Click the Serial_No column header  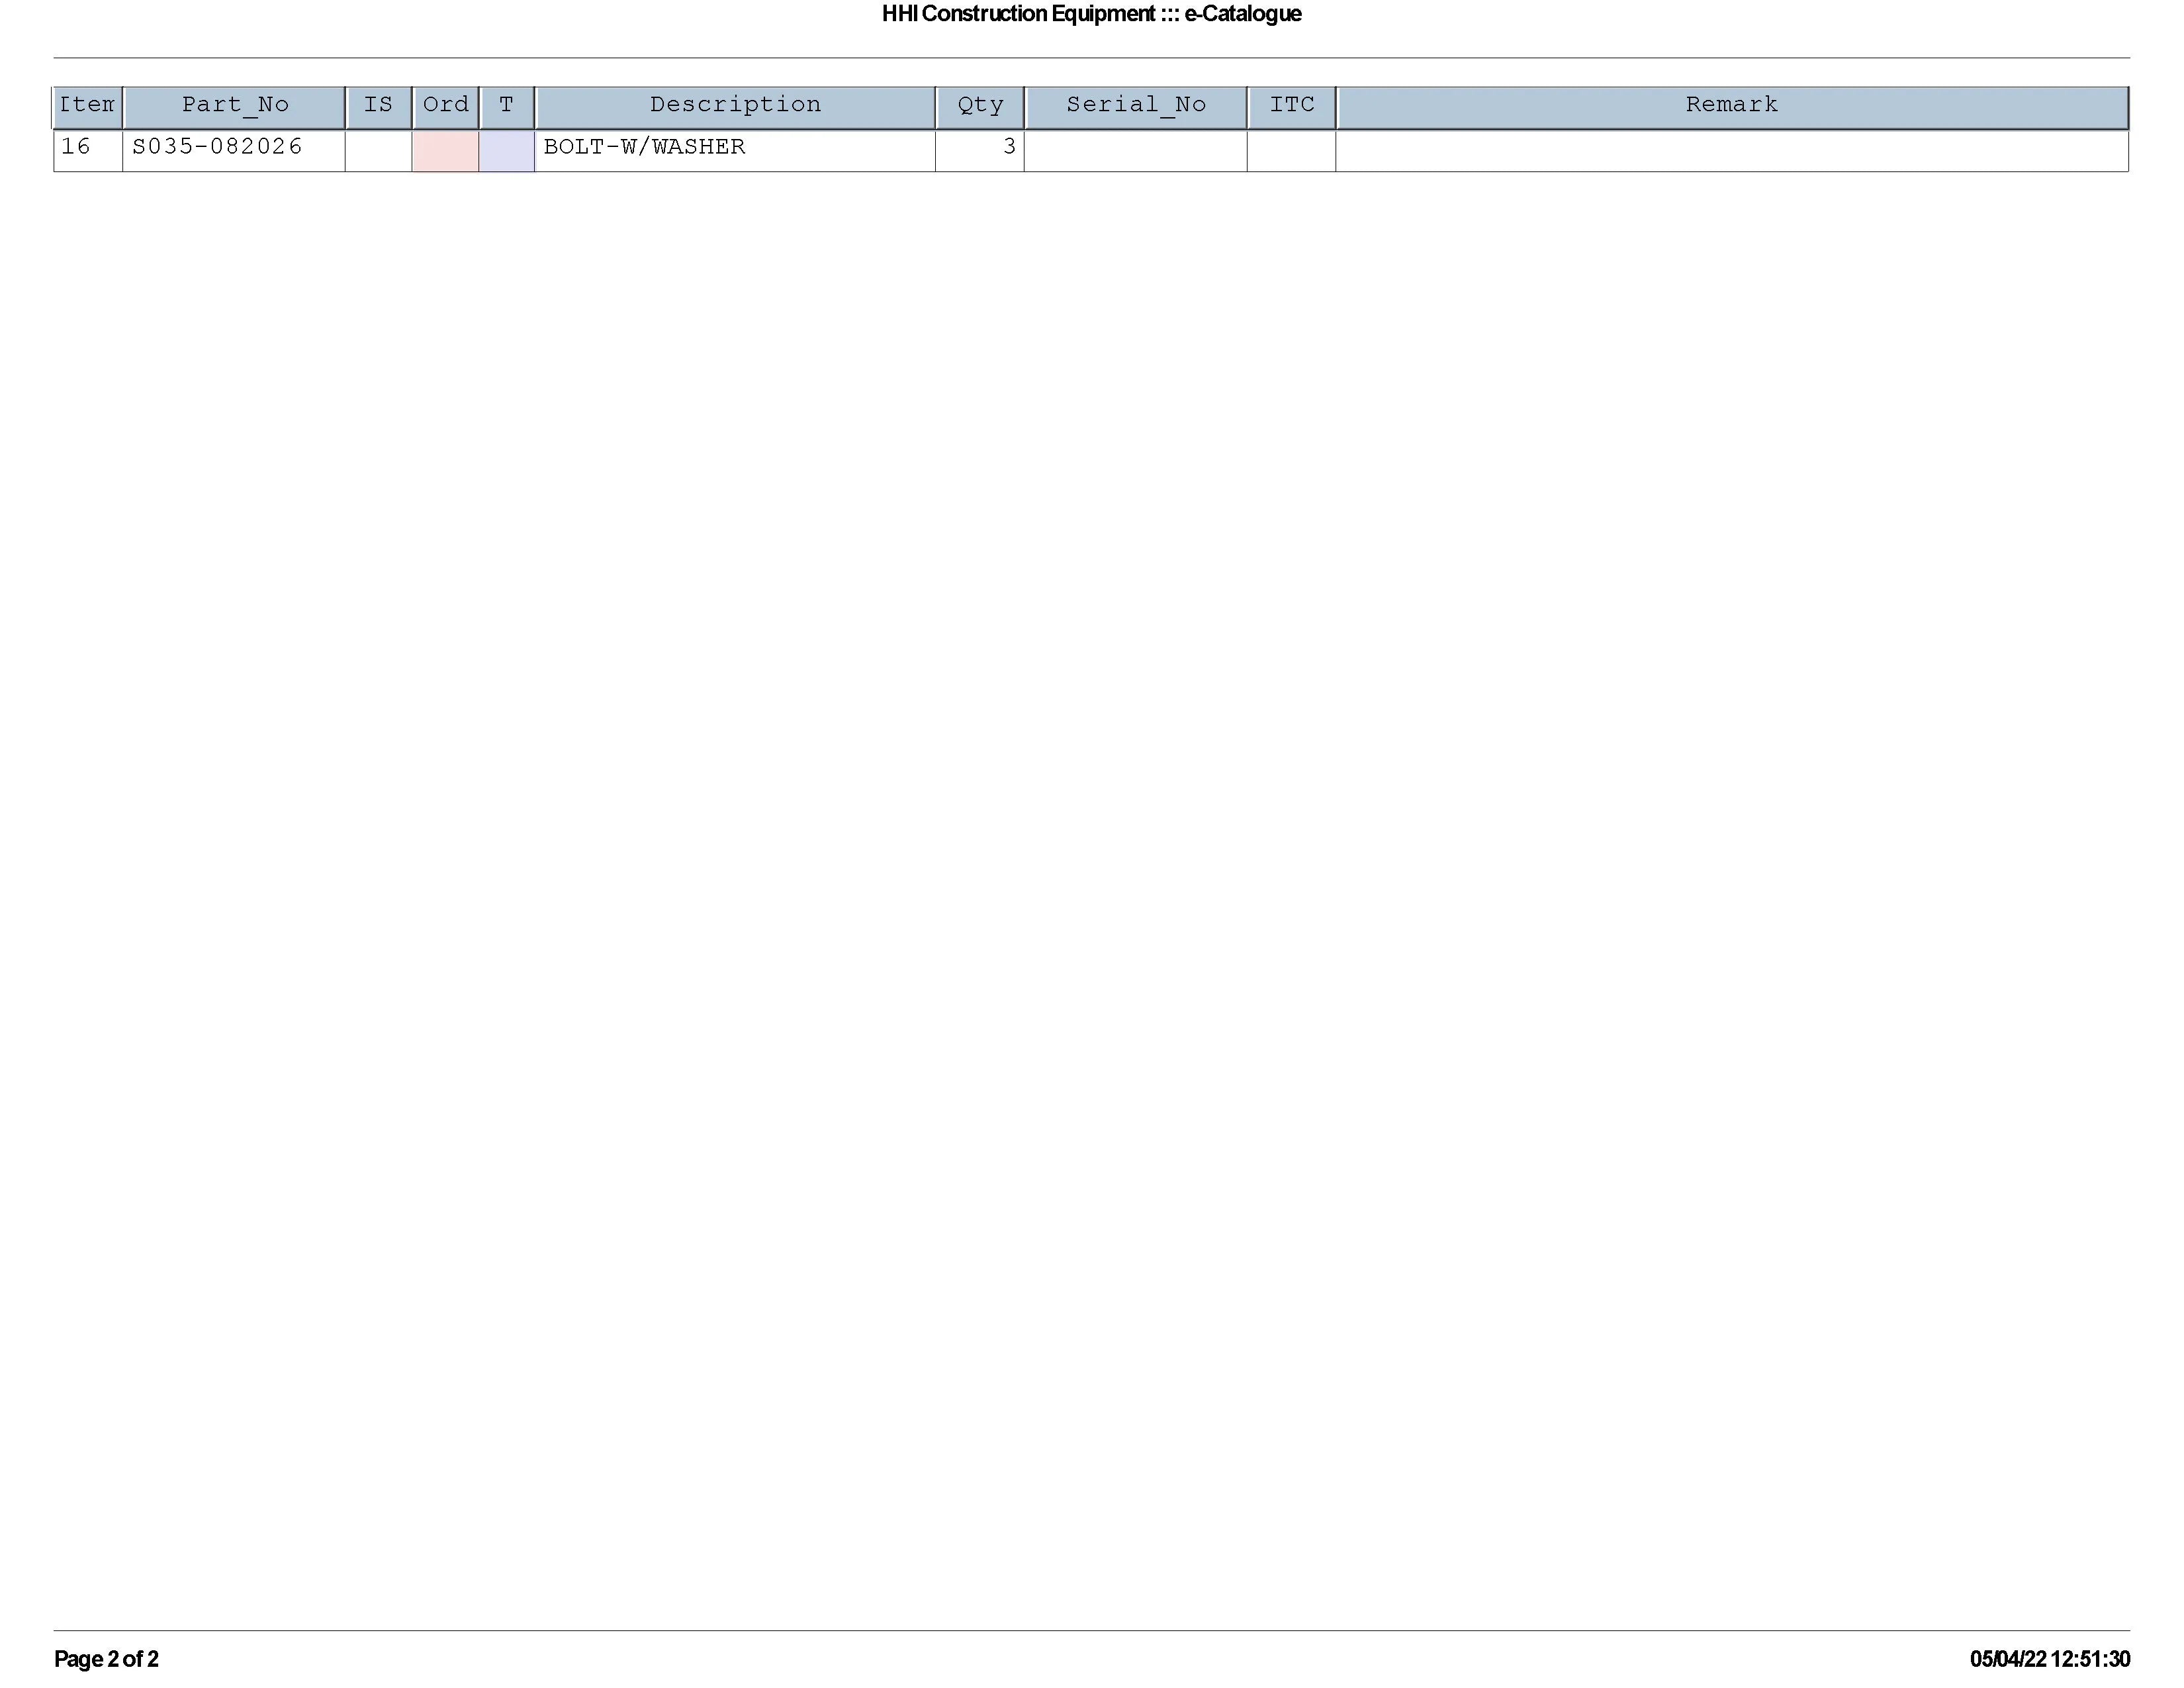pos(1135,105)
